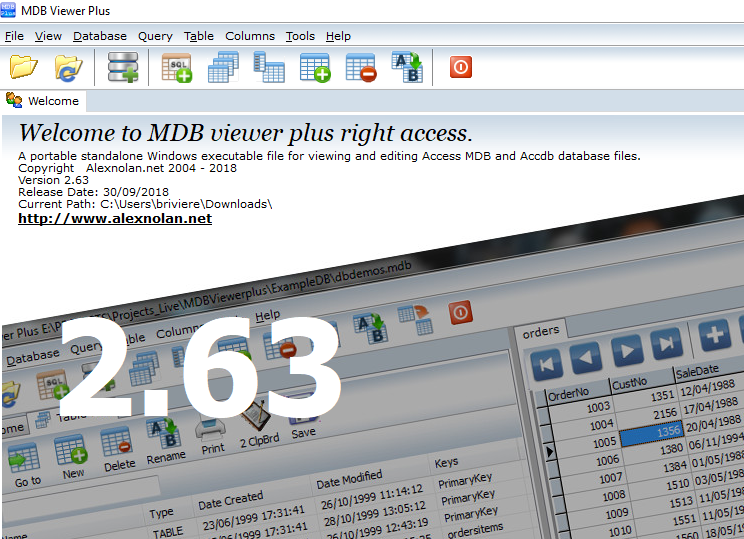Follow the http://www.alexnolan.net link
The height and width of the screenshot is (539, 744).
(115, 218)
